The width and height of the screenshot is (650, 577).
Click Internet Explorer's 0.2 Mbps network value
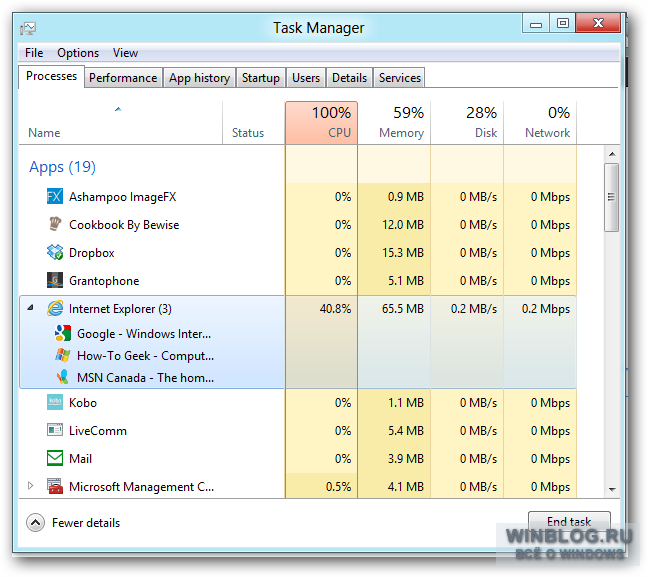[x=546, y=309]
